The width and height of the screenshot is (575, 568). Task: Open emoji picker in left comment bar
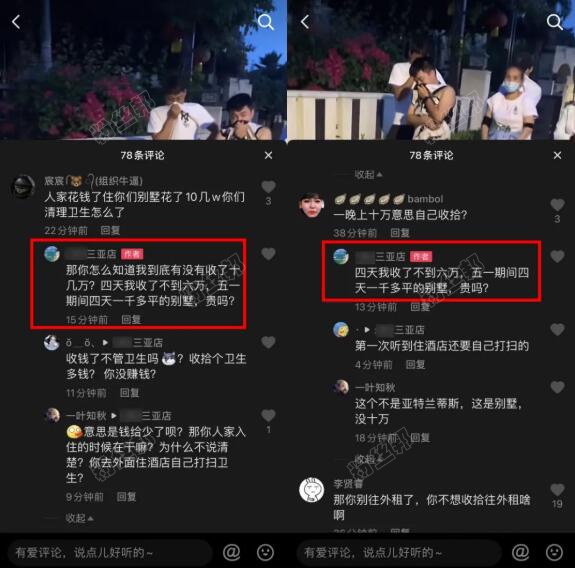pos(265,551)
